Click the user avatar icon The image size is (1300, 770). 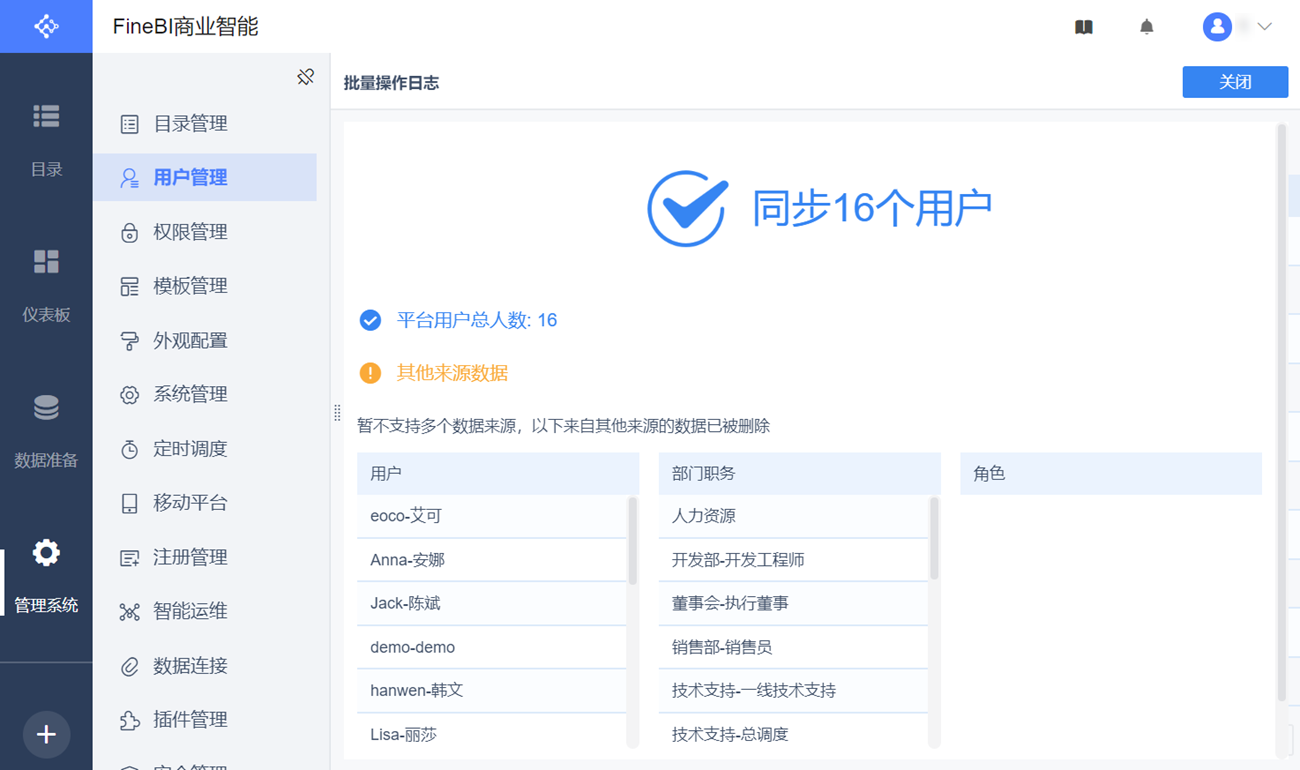coord(1216,27)
